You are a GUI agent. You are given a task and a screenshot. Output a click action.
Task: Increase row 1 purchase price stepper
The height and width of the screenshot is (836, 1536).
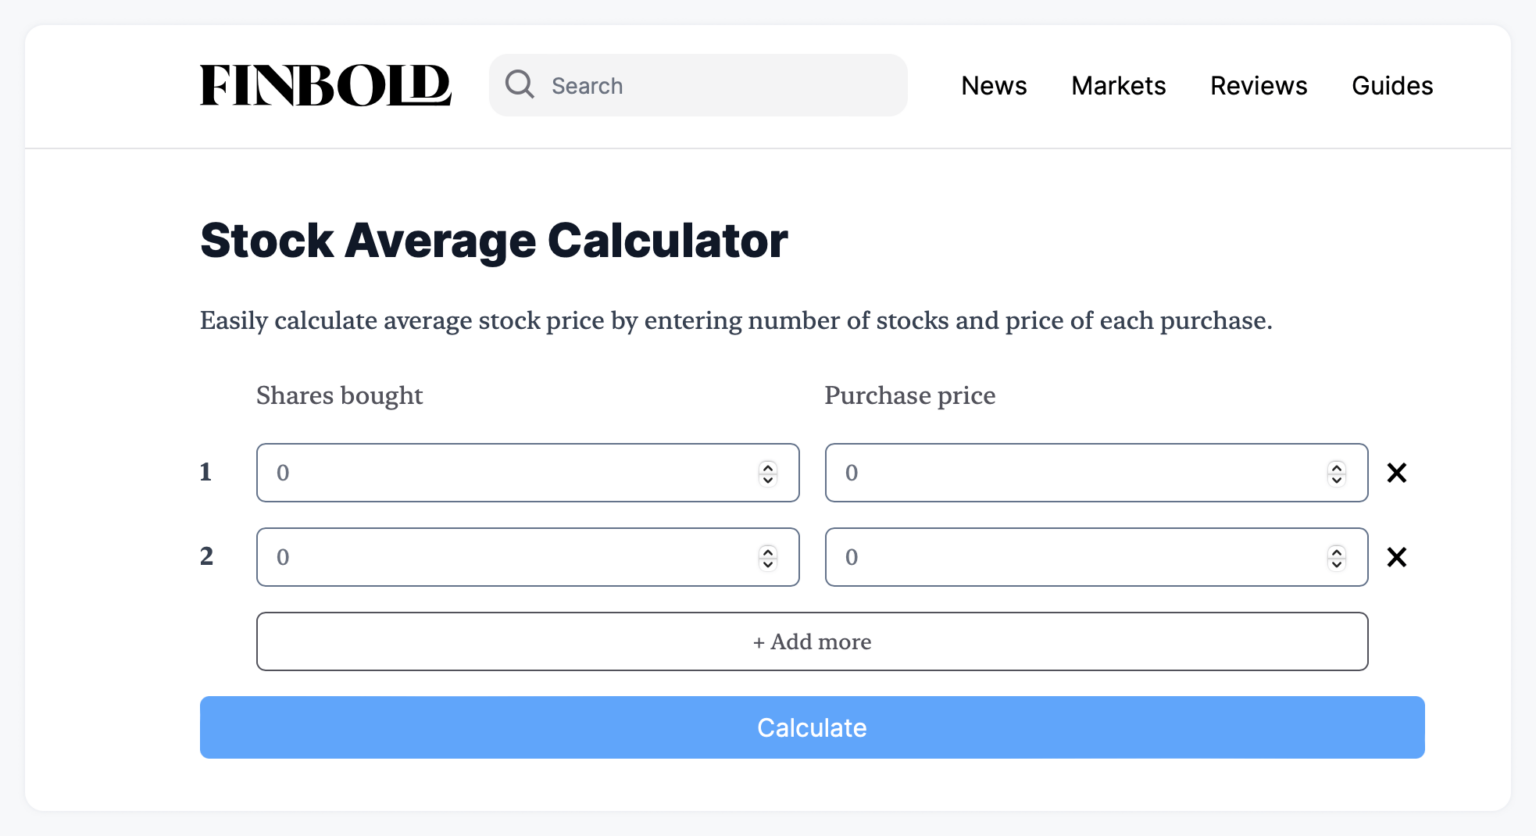coord(1337,467)
